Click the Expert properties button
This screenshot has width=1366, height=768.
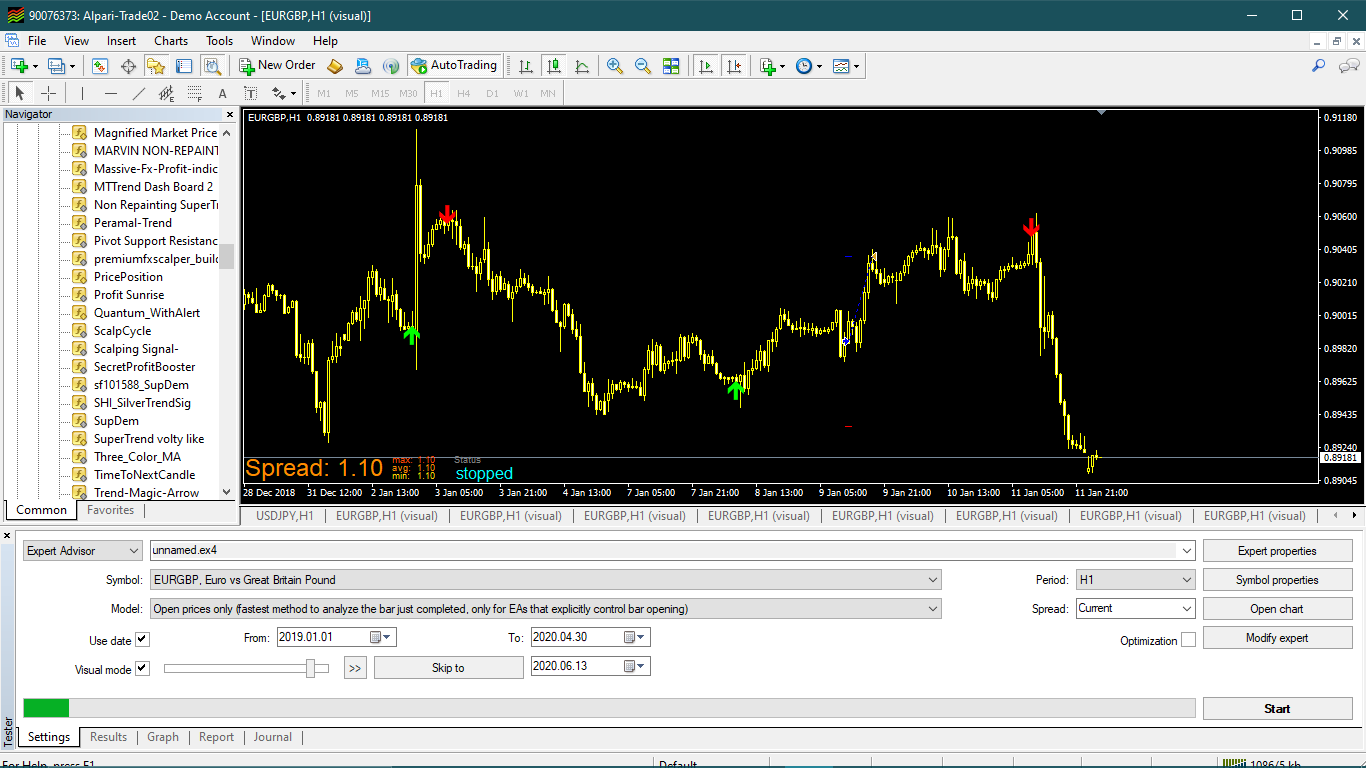click(x=1277, y=551)
